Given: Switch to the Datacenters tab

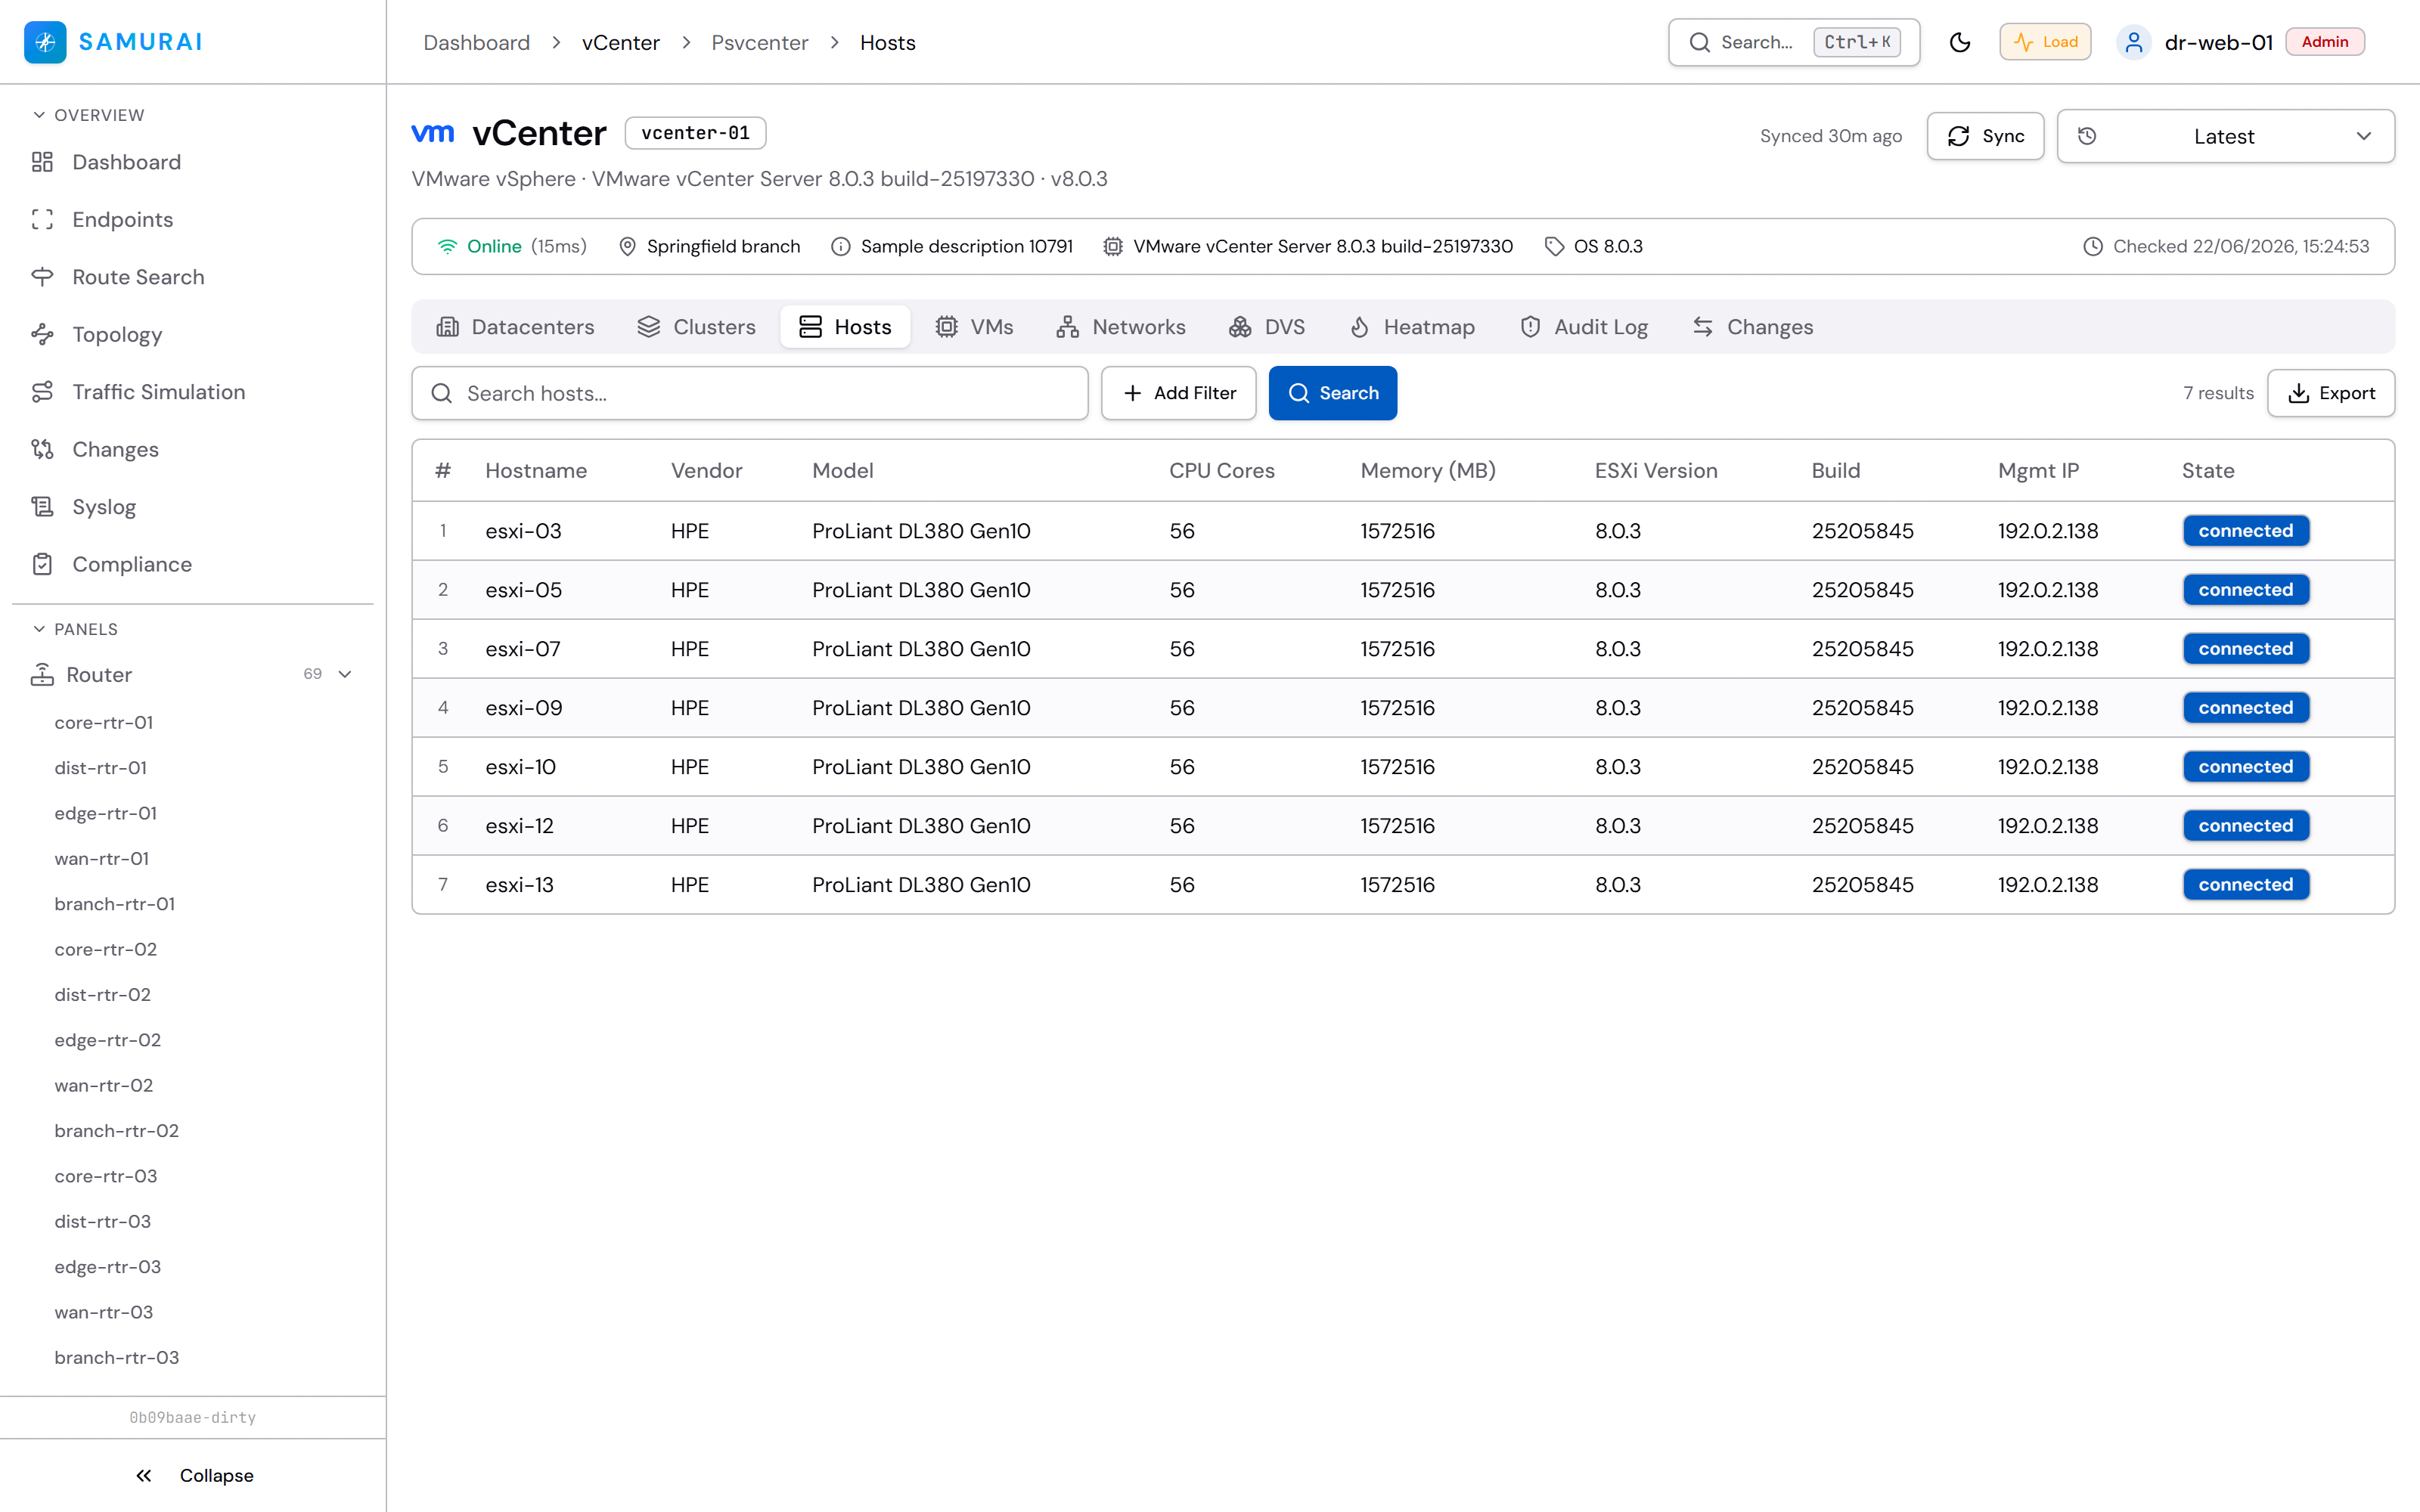Looking at the screenshot, I should 516,327.
